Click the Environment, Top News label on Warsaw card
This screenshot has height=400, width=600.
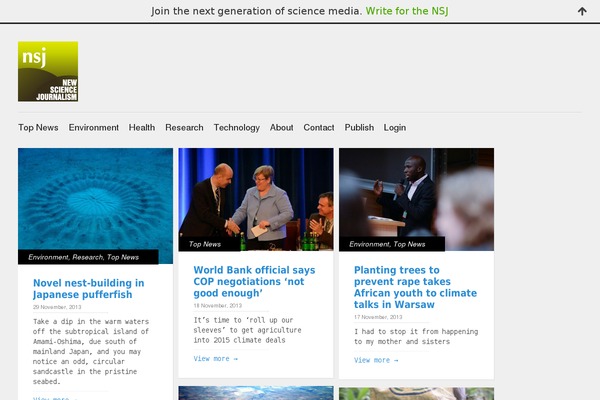coord(387,244)
